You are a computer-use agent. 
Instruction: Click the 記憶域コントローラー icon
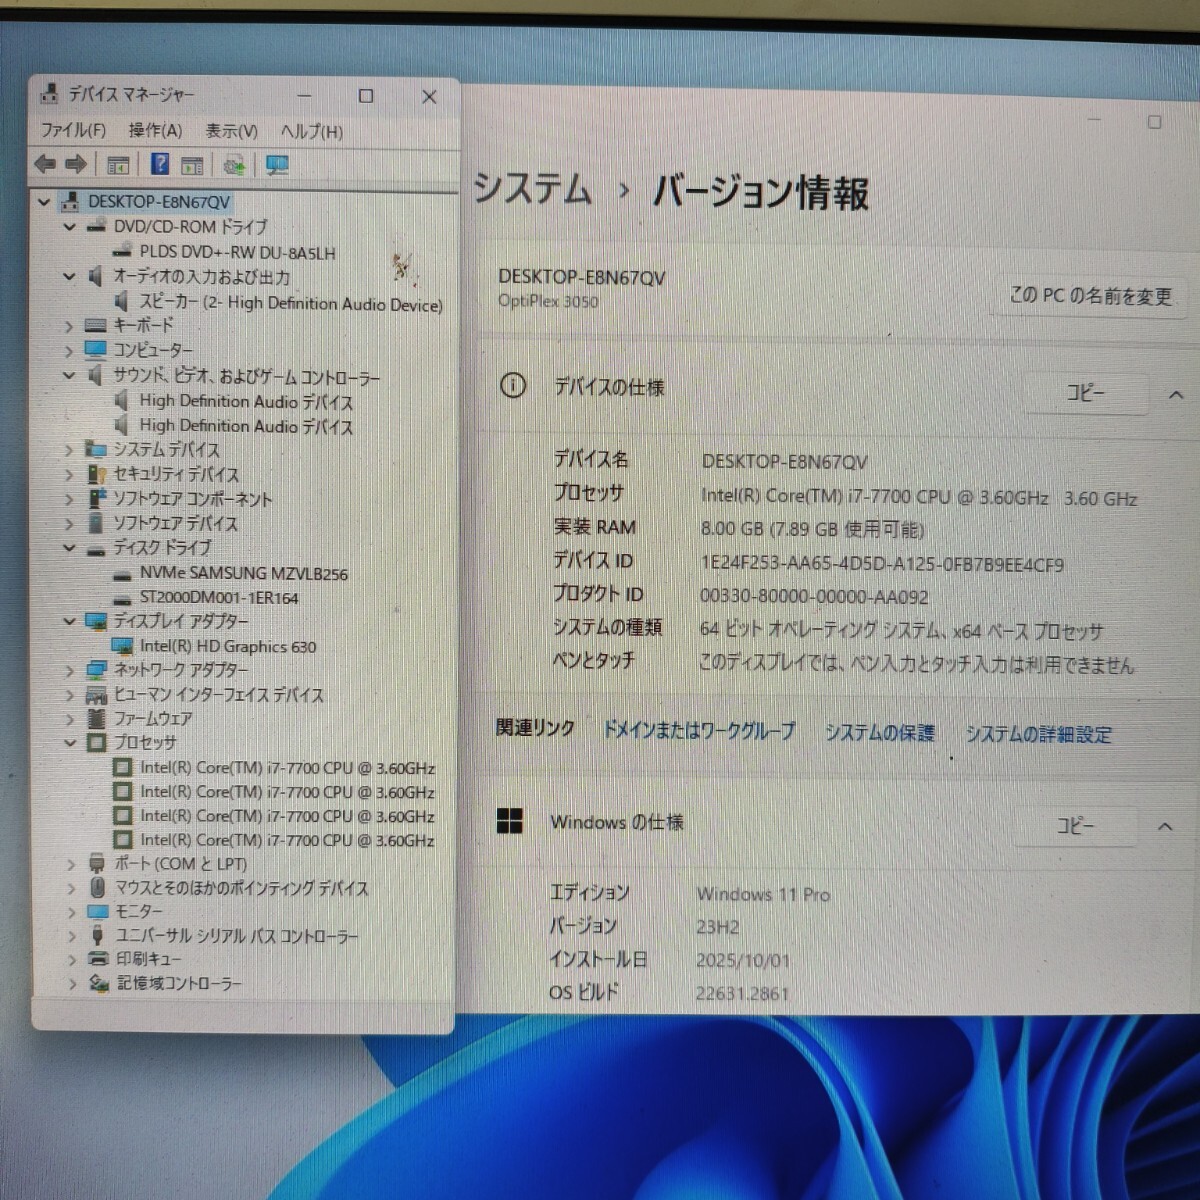point(98,984)
